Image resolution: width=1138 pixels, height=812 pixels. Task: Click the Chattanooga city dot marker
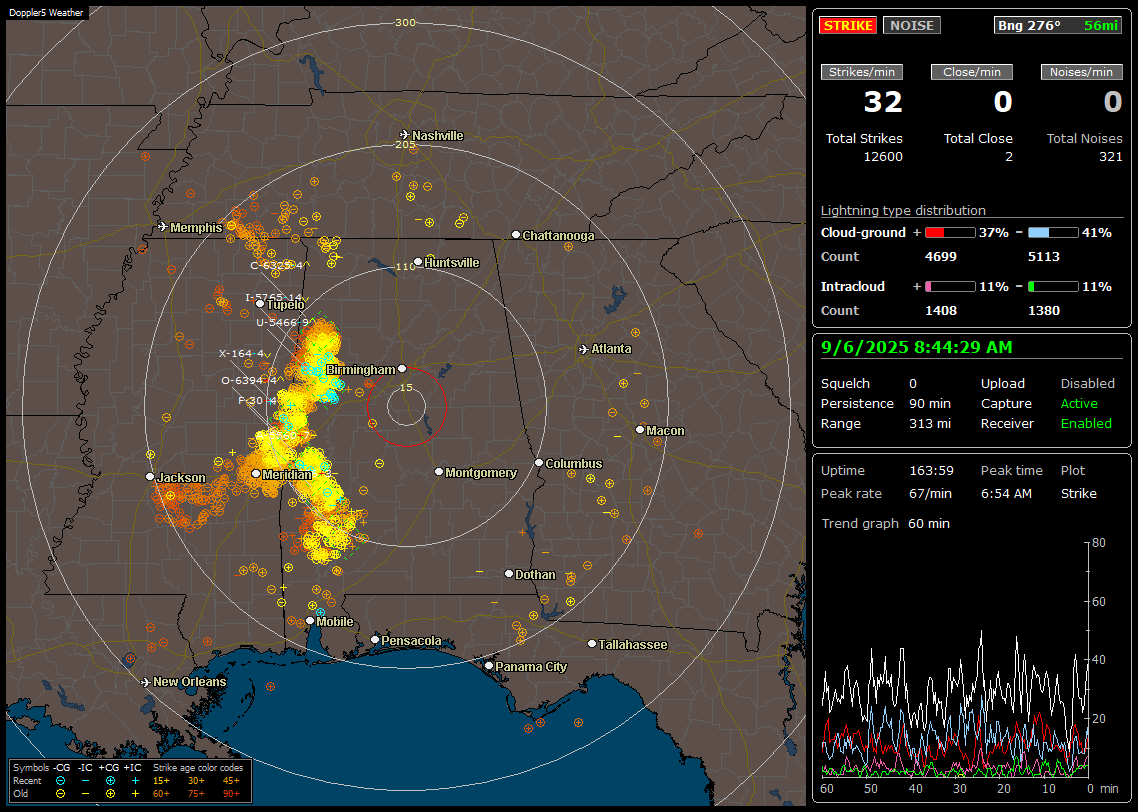click(x=516, y=235)
